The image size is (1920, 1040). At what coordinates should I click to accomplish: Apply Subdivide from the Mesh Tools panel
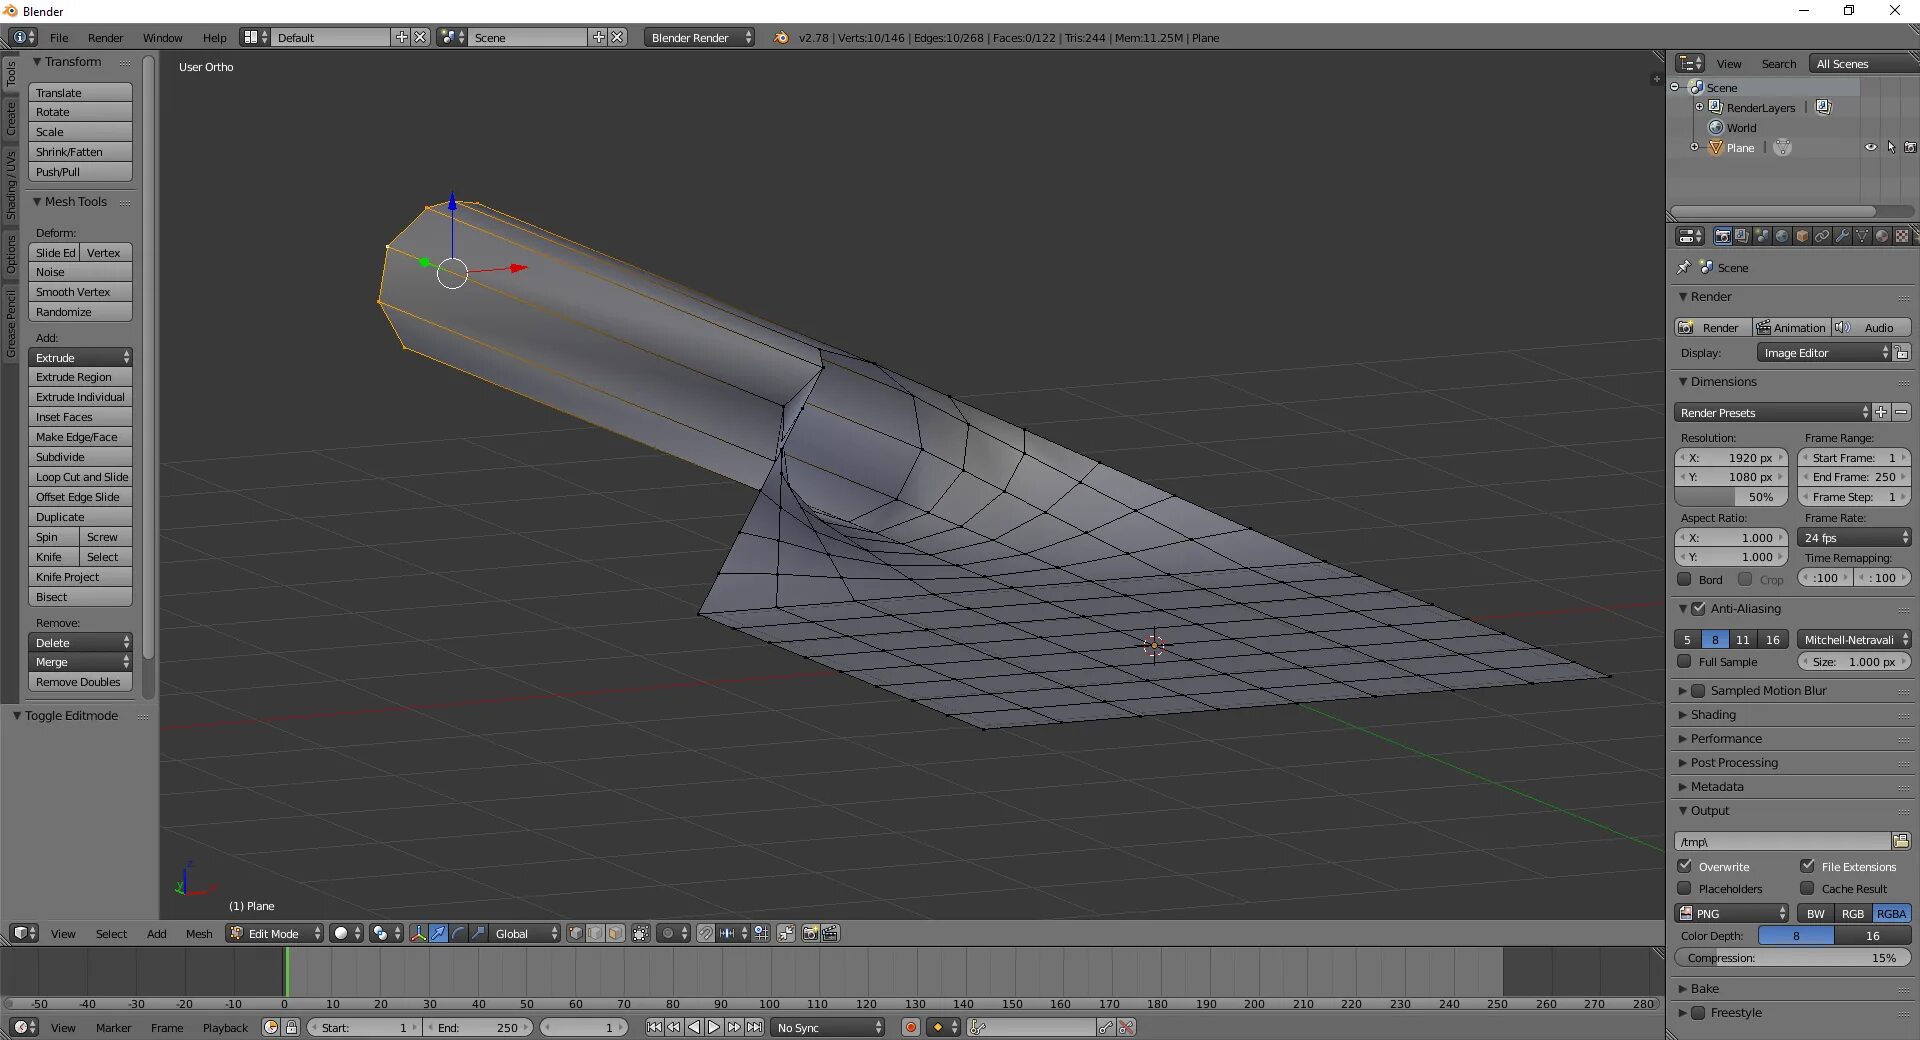pyautogui.click(x=80, y=457)
